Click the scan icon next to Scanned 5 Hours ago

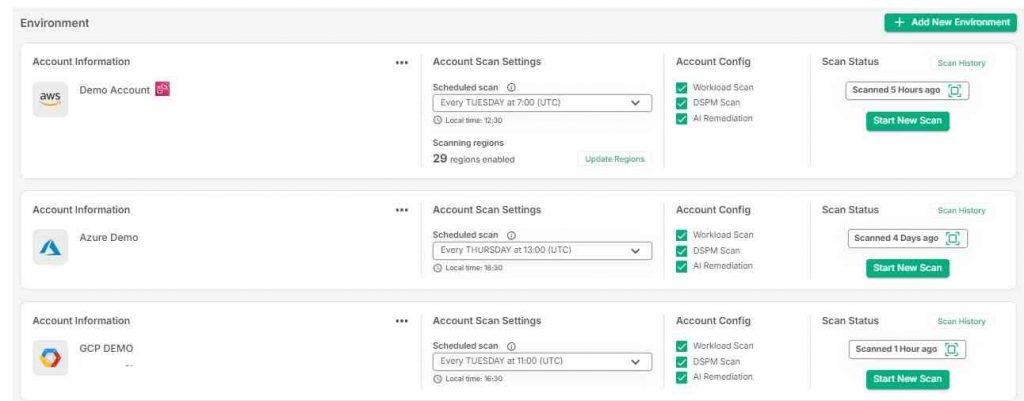[x=954, y=90]
